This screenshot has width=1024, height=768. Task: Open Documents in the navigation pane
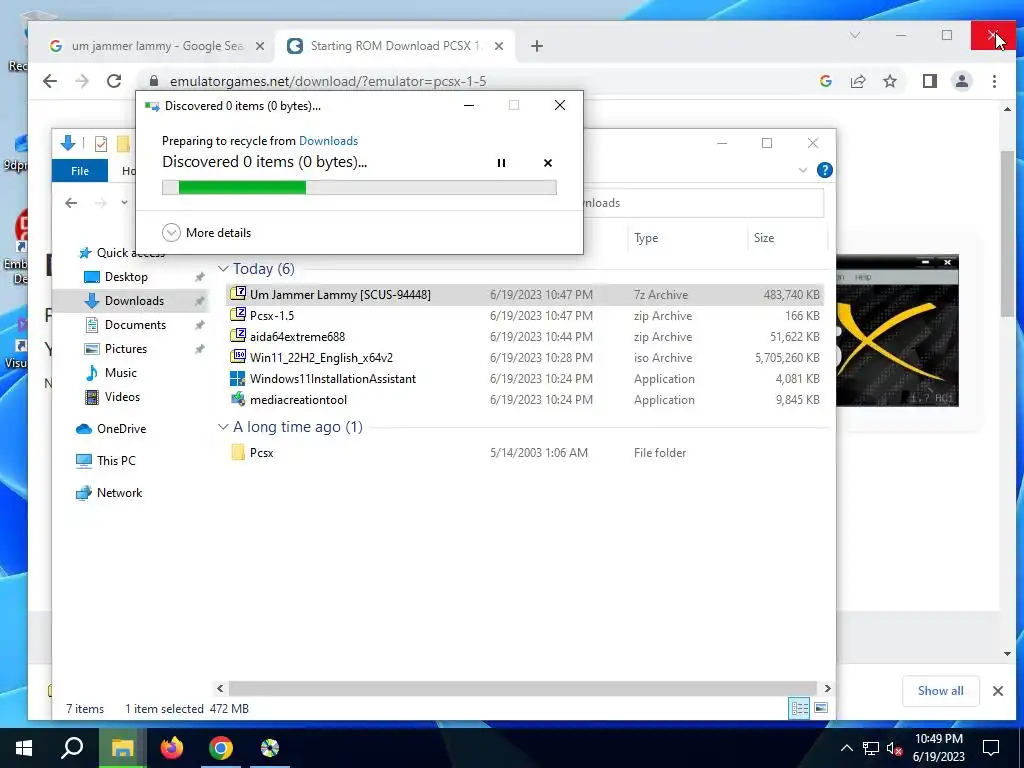click(x=135, y=325)
